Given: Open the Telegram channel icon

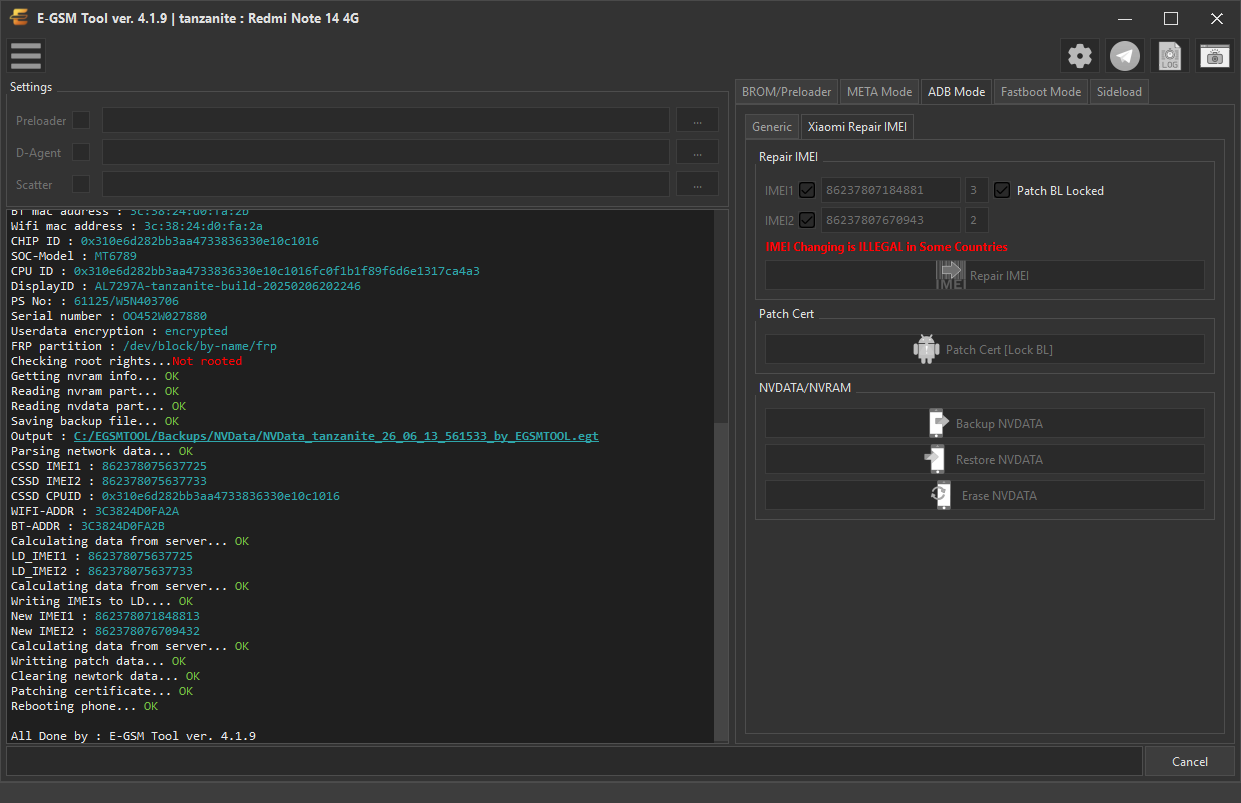Looking at the screenshot, I should [x=1125, y=56].
